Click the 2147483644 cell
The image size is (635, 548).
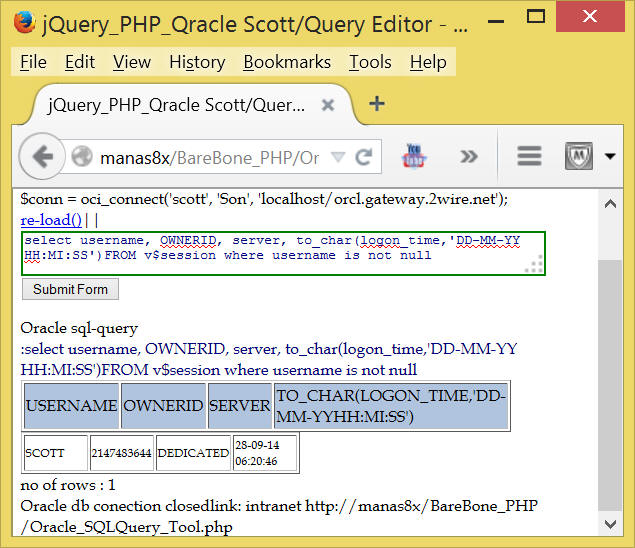click(x=122, y=453)
